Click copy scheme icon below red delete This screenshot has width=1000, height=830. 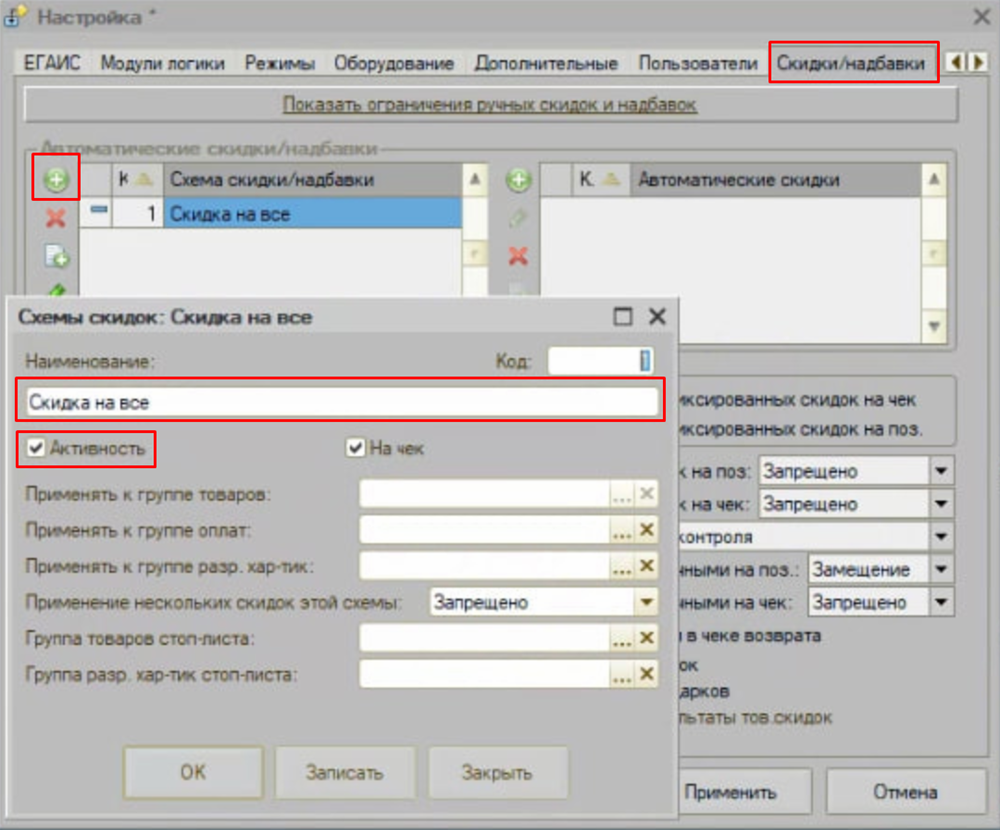(x=56, y=257)
